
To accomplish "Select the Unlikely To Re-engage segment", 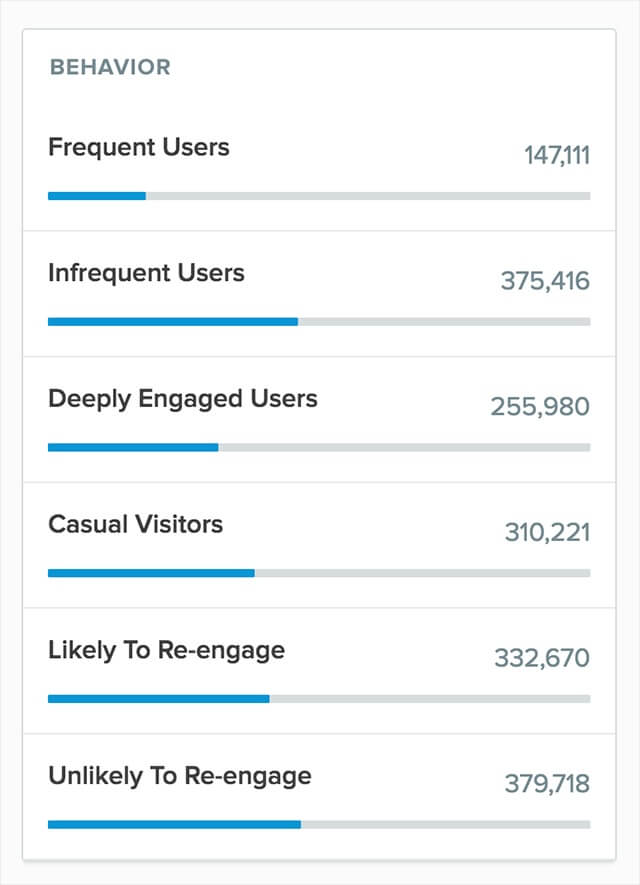I will click(x=178, y=775).
